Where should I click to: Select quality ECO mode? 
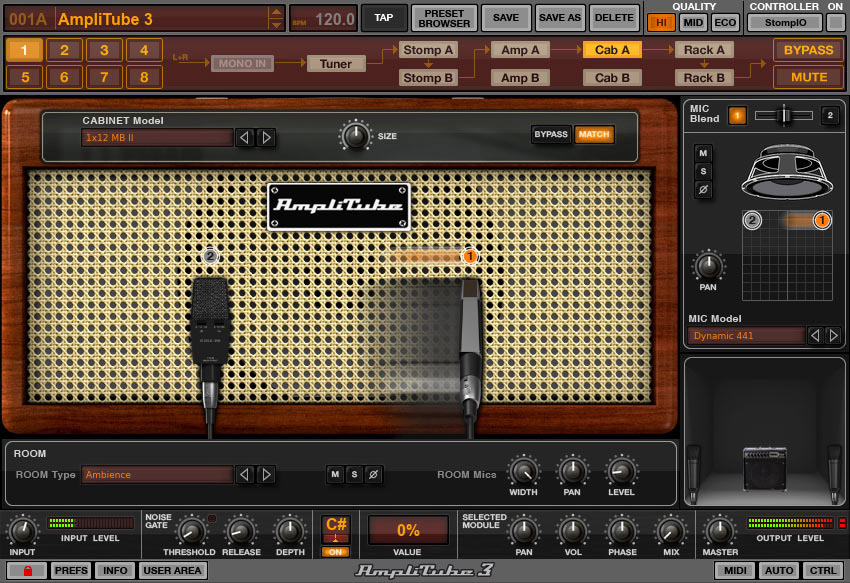coord(725,22)
